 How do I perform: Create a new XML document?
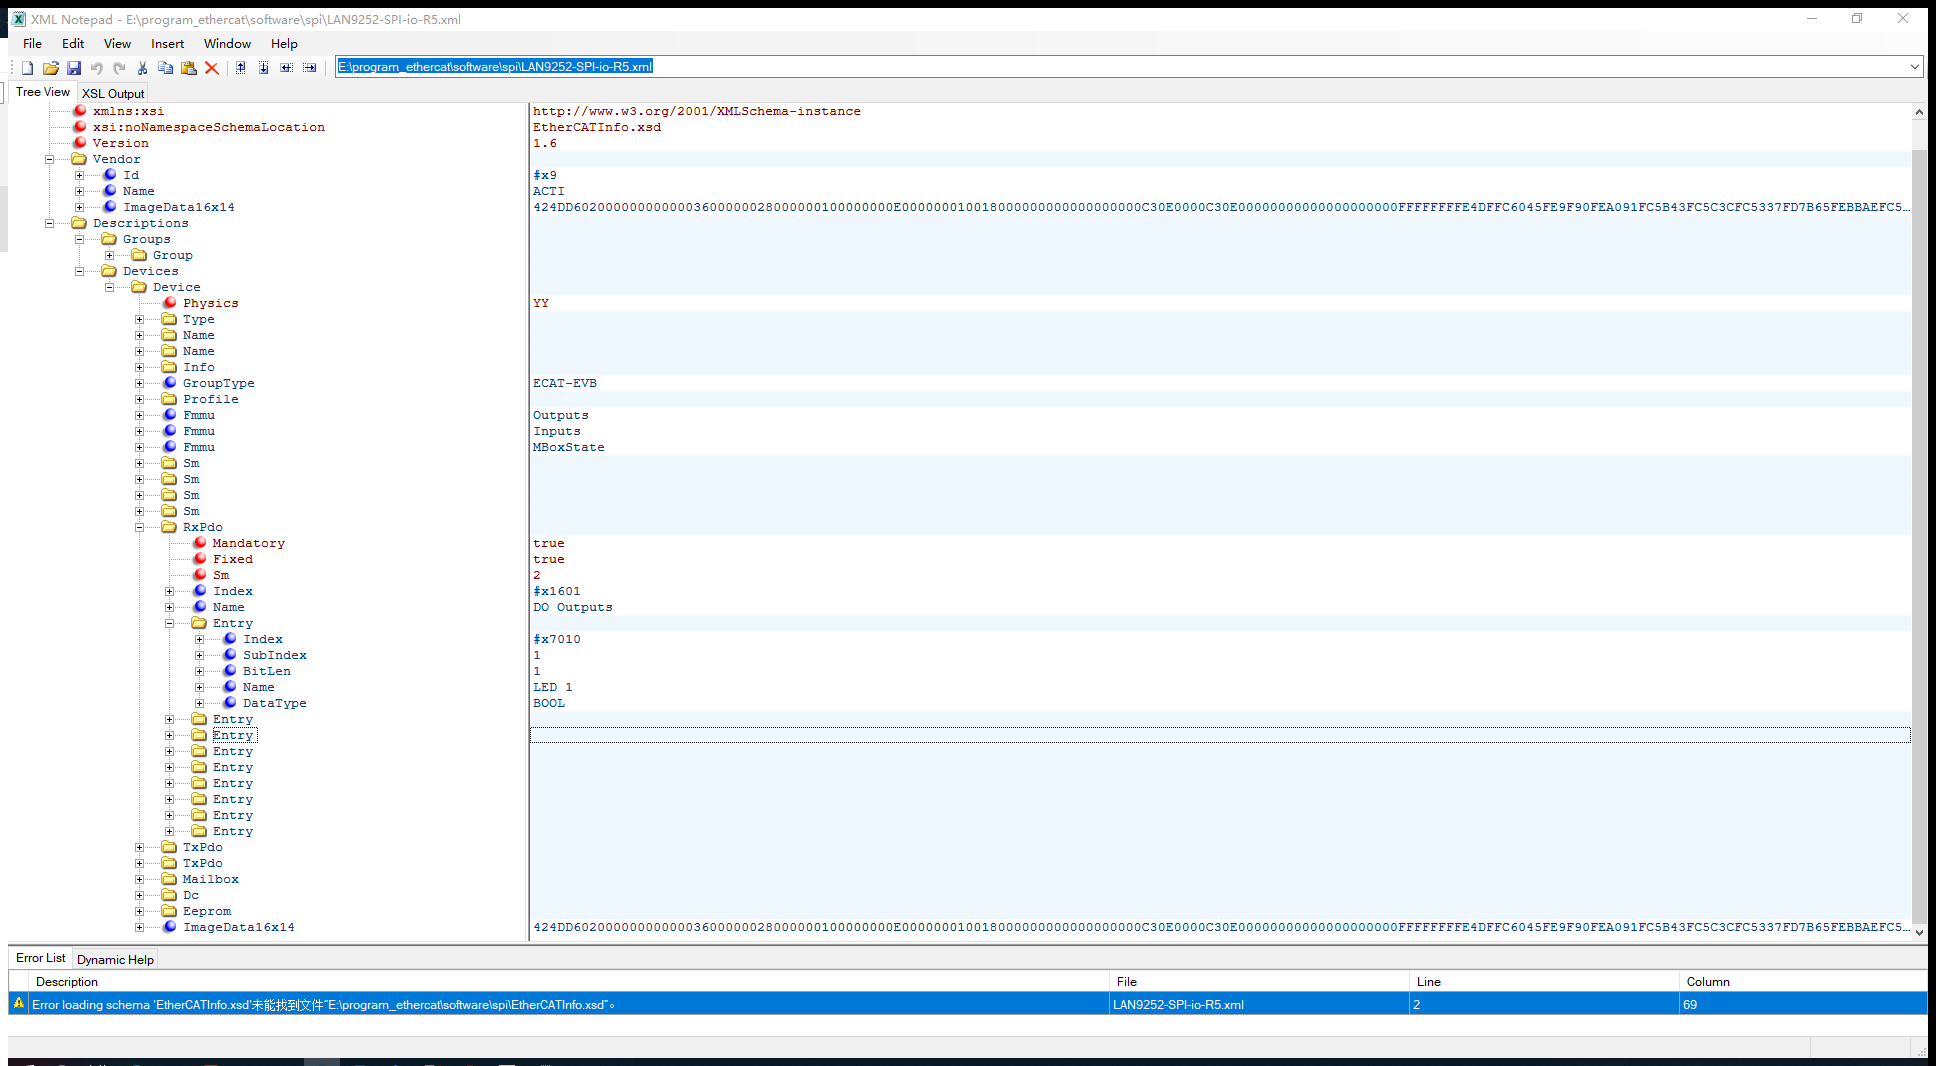pos(27,67)
